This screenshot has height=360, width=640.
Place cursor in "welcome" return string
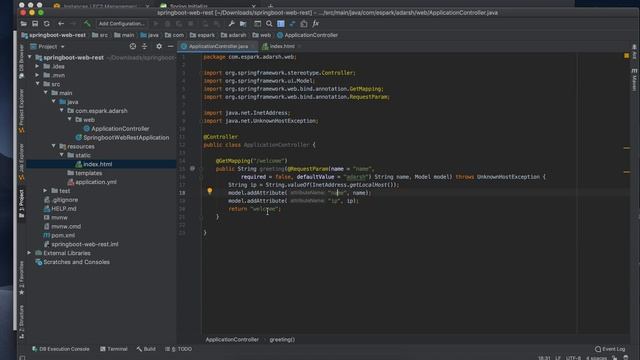(x=264, y=209)
